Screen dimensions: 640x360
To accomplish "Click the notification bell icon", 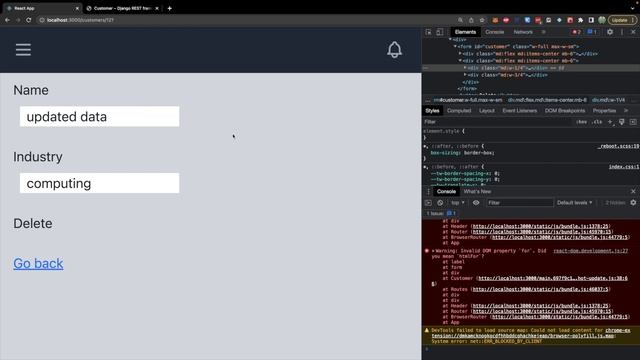I will (x=394, y=50).
